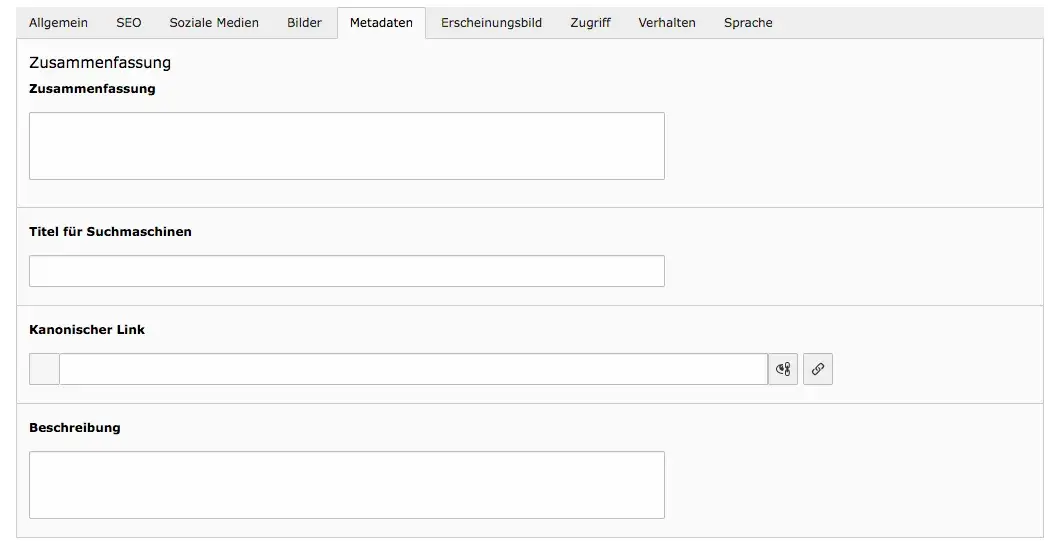Open the Zugriff tab
The width and height of the screenshot is (1057, 542).
point(591,23)
